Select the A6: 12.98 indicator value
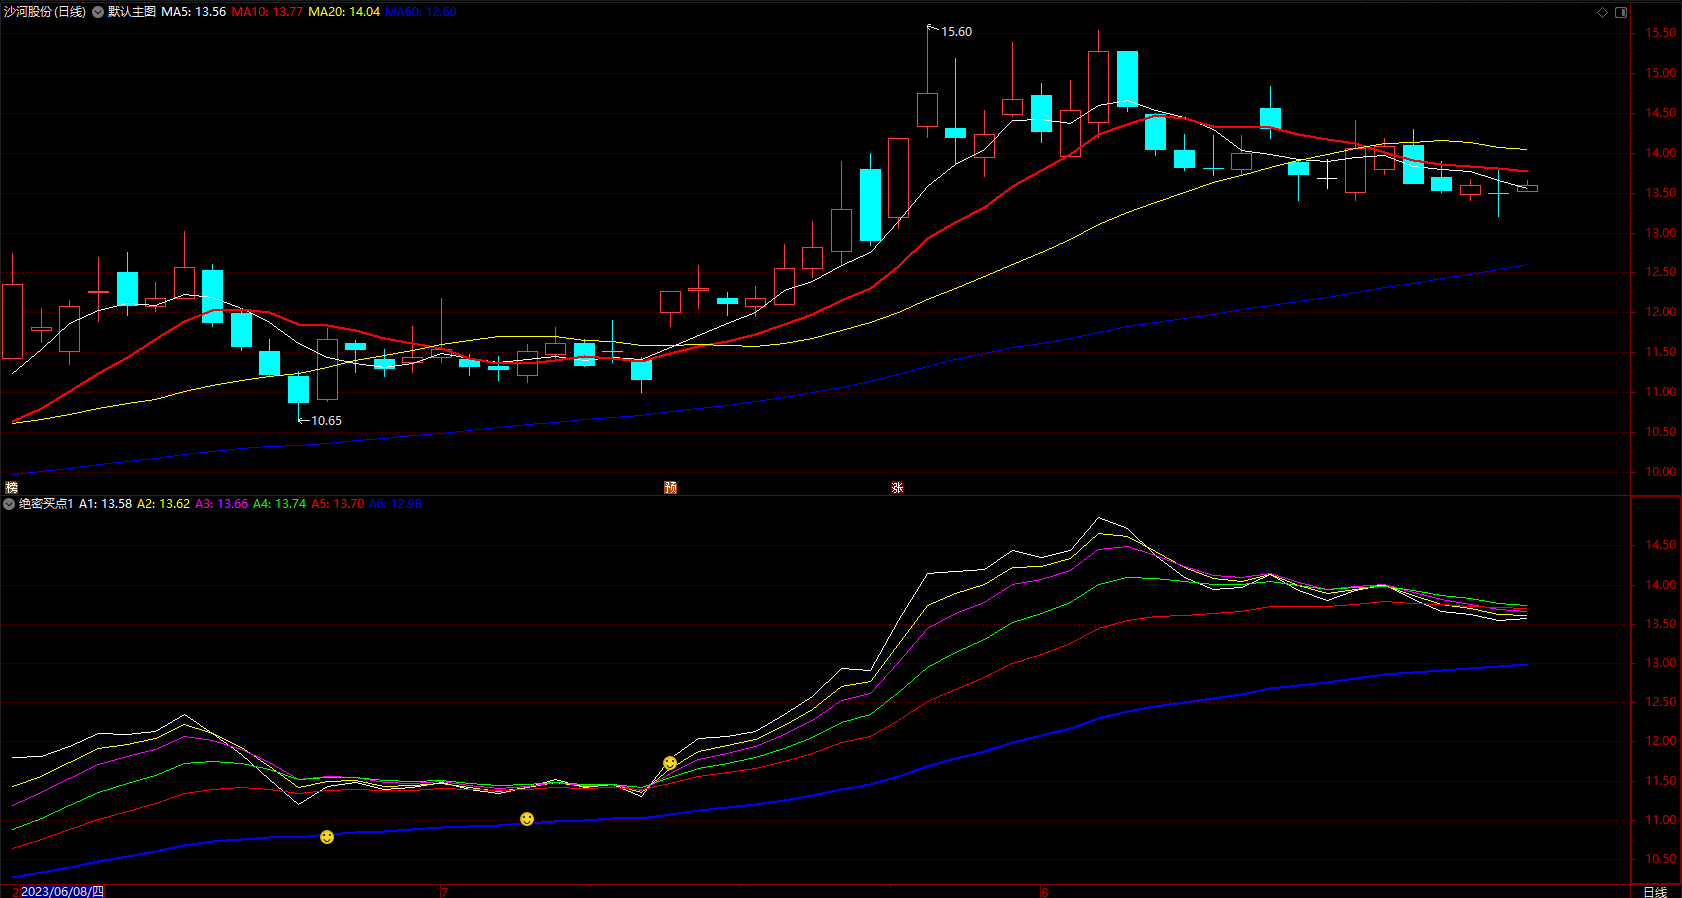The image size is (1682, 898). pyautogui.click(x=395, y=504)
